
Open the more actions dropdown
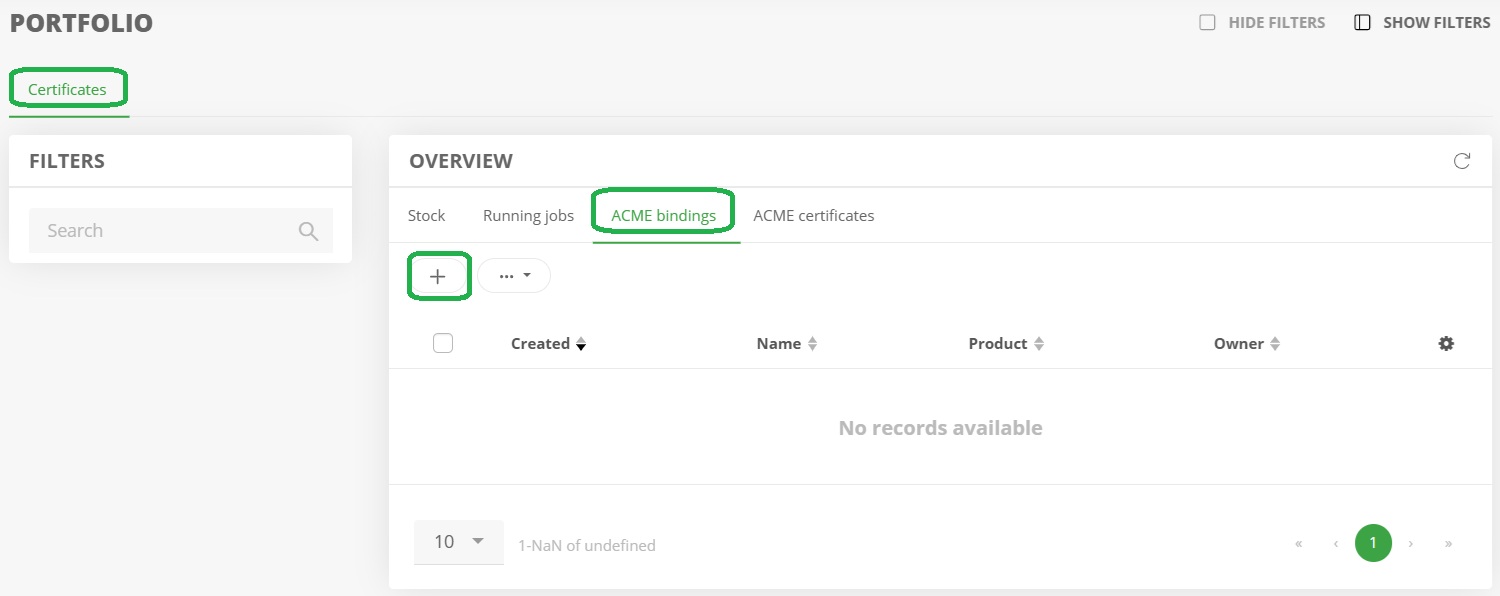pos(514,276)
